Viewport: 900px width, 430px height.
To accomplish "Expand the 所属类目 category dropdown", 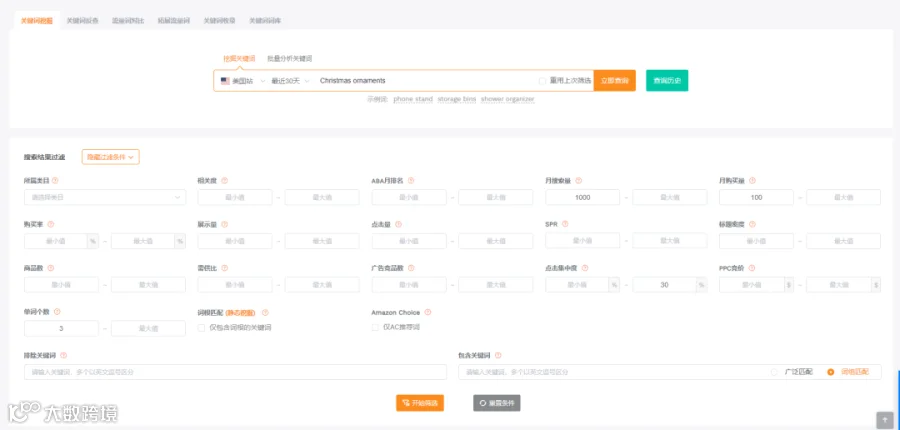I will tap(105, 197).
